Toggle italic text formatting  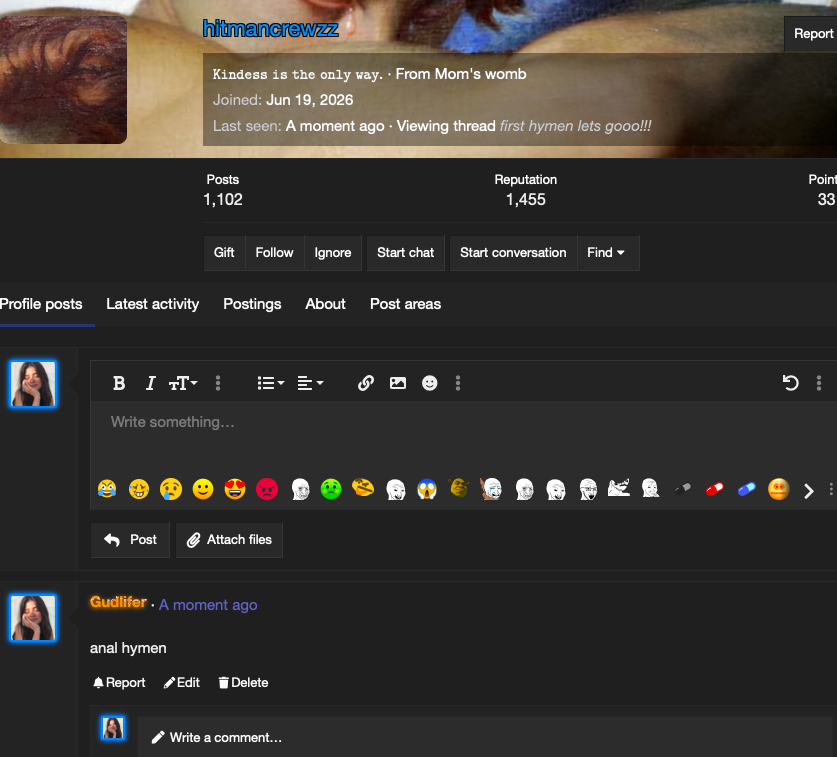(x=151, y=383)
